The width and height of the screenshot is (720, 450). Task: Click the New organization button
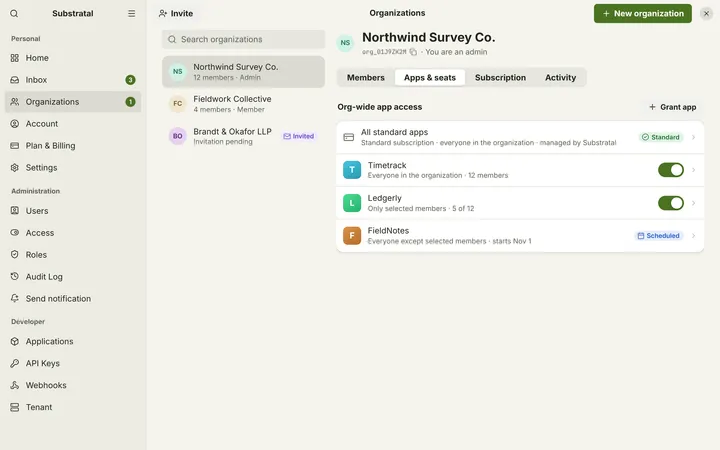[642, 14]
